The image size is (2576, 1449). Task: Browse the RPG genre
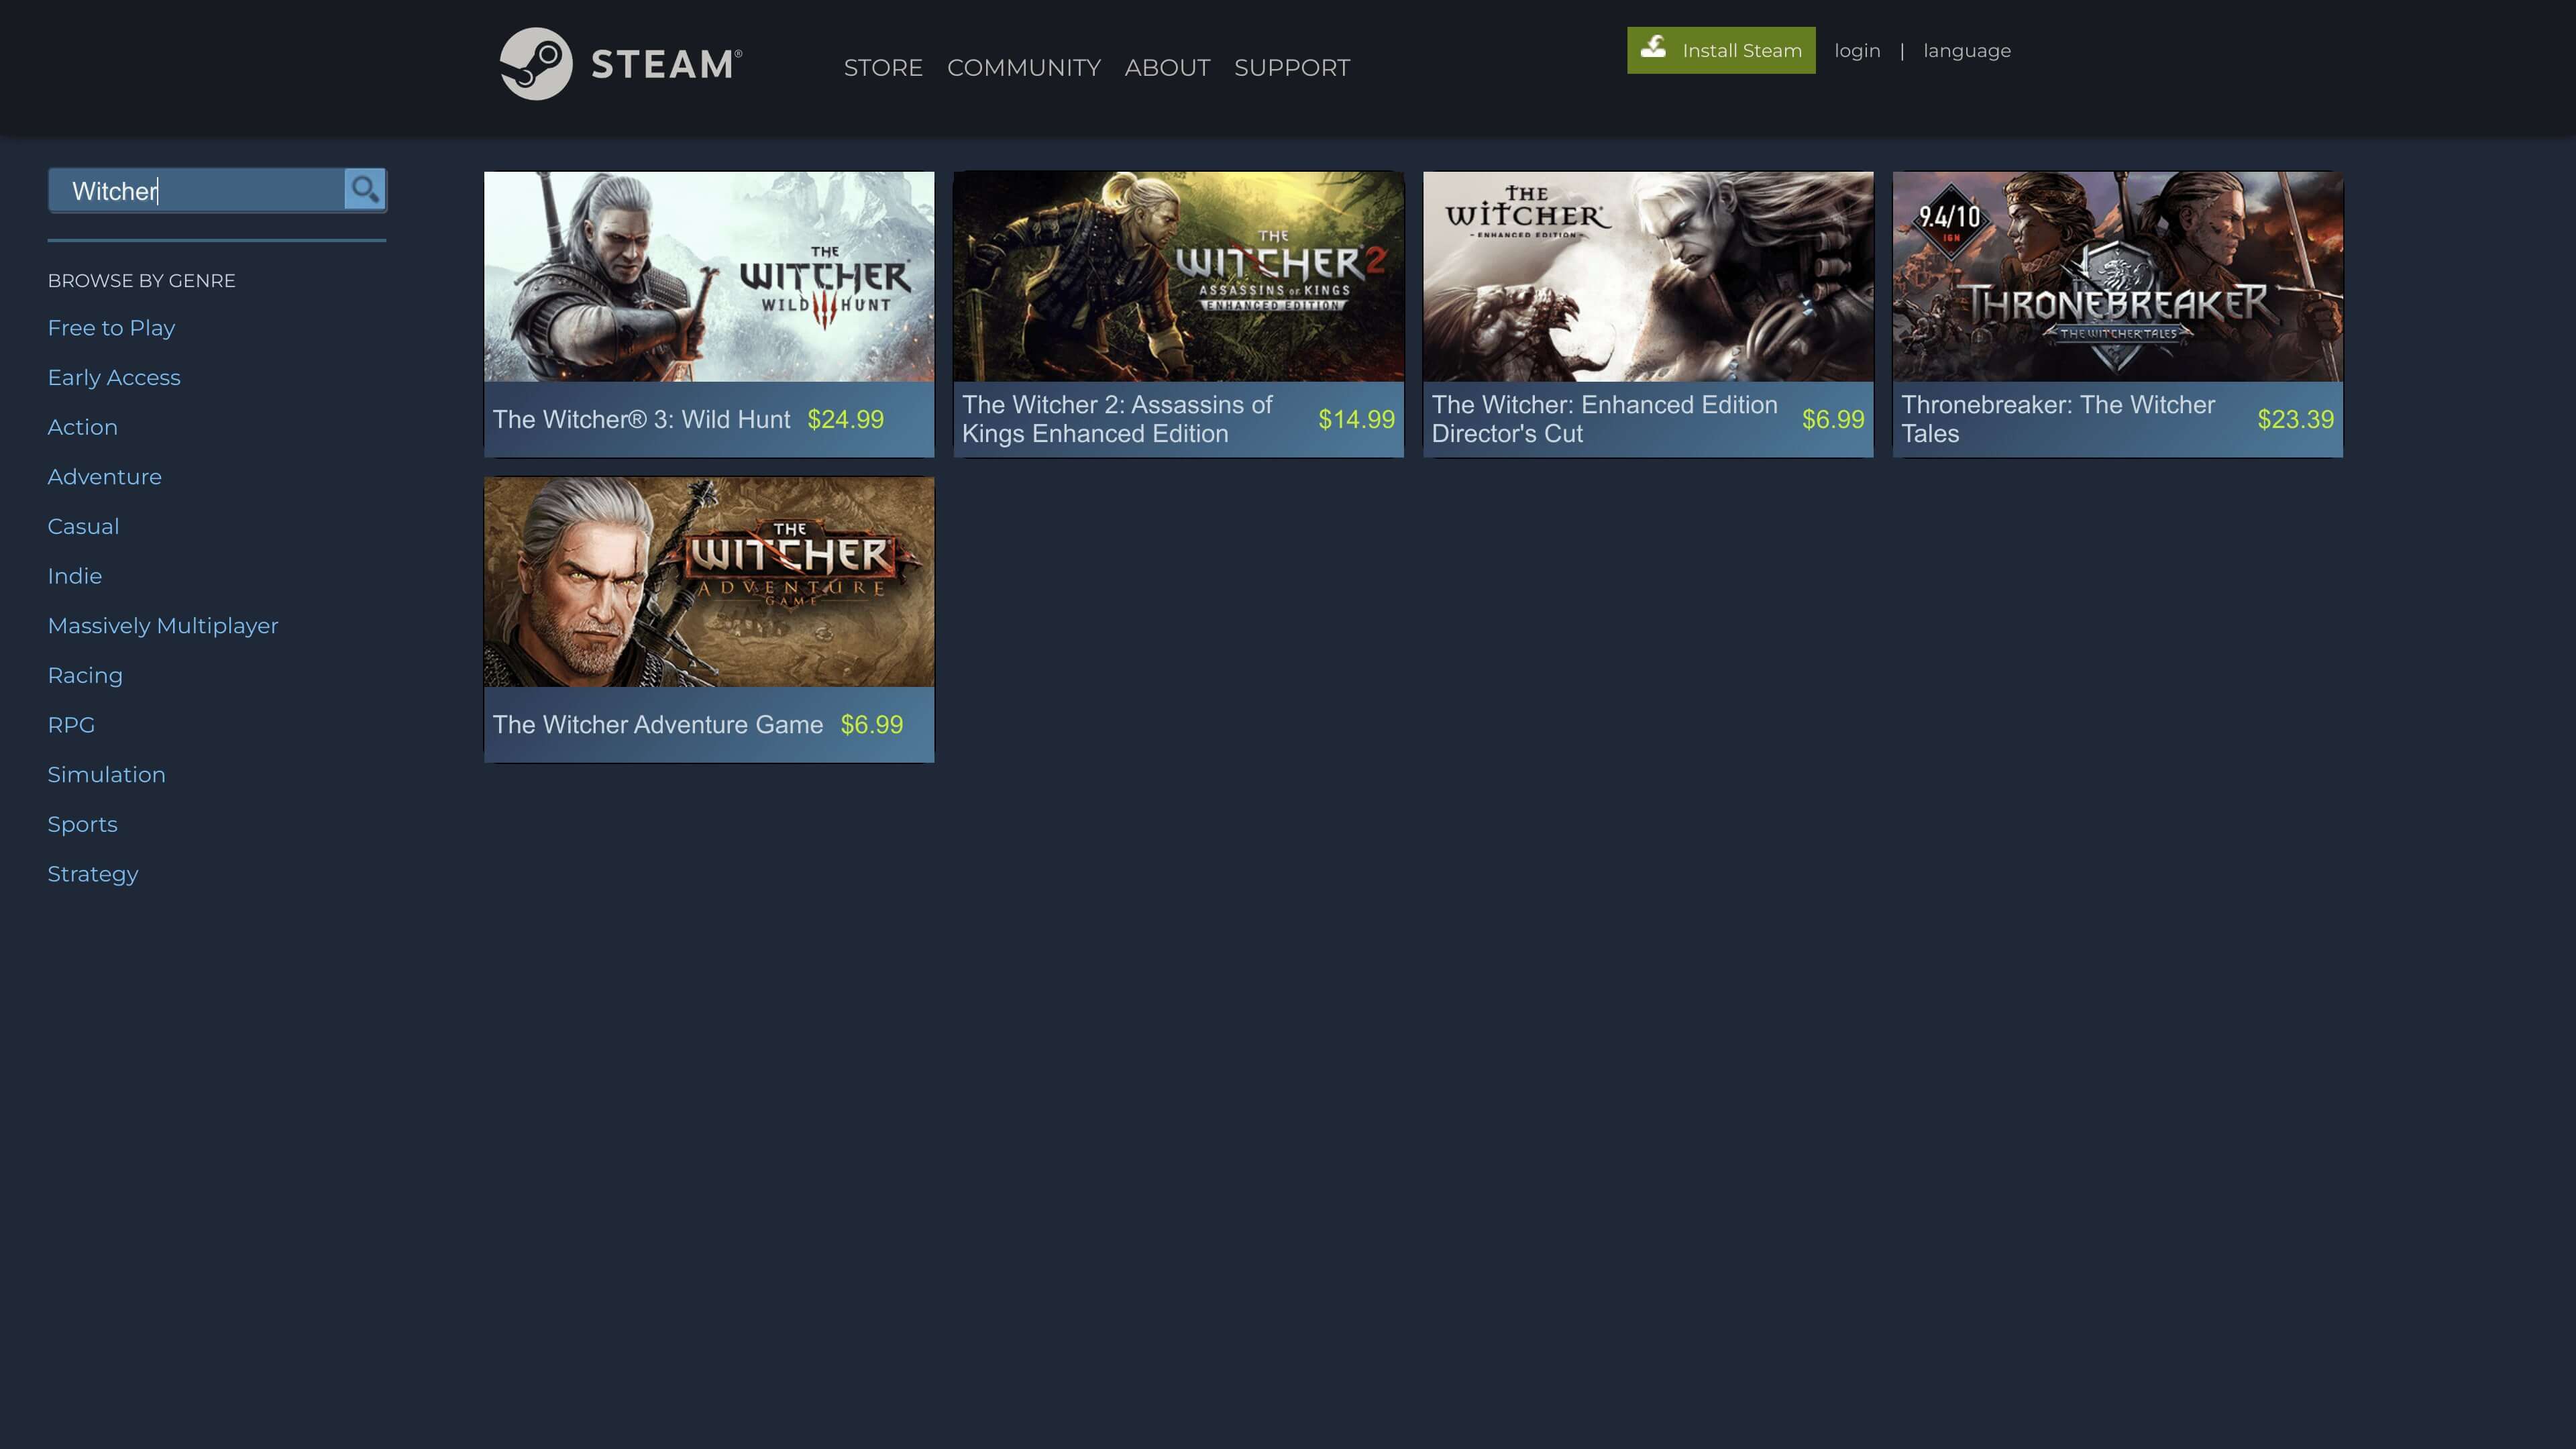(71, 725)
